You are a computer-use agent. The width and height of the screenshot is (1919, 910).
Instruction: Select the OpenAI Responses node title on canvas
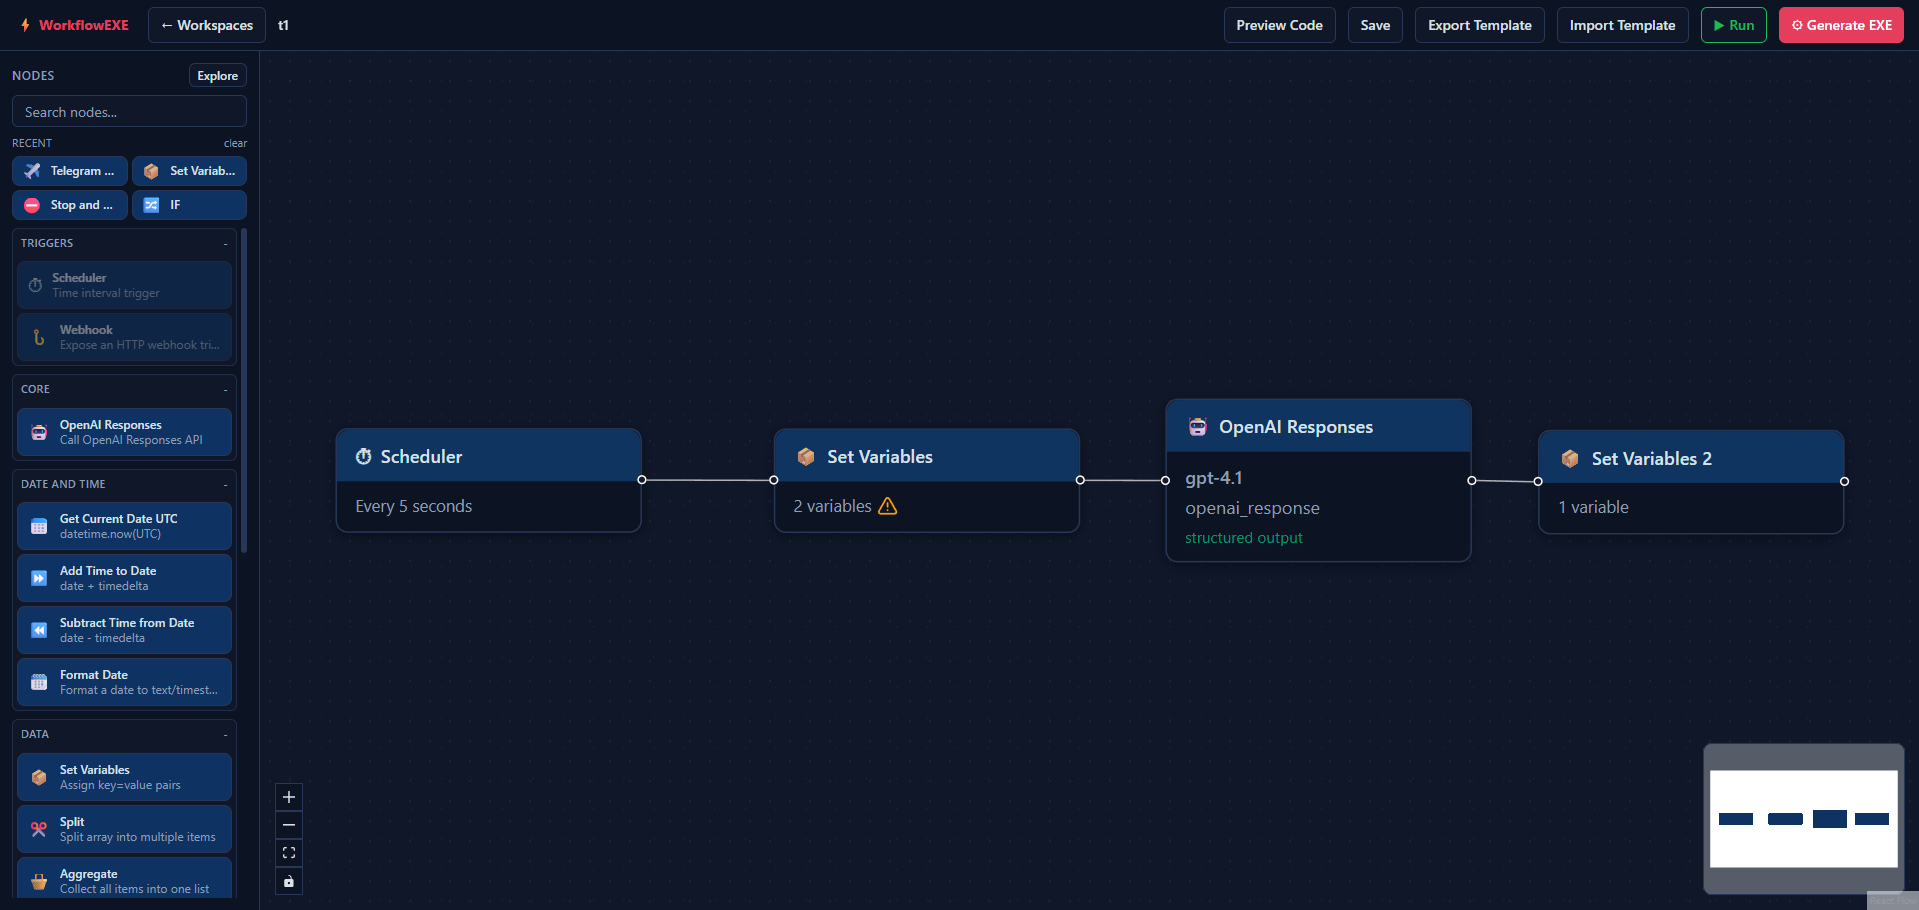1295,427
